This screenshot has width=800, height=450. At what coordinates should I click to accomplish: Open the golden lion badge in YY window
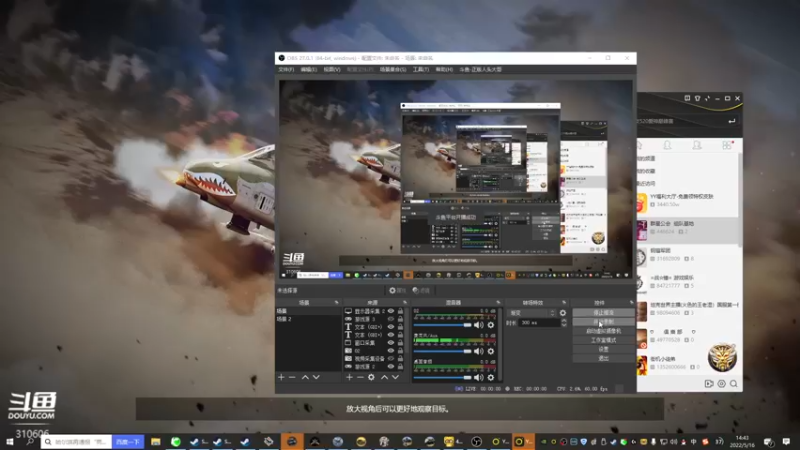pos(722,357)
